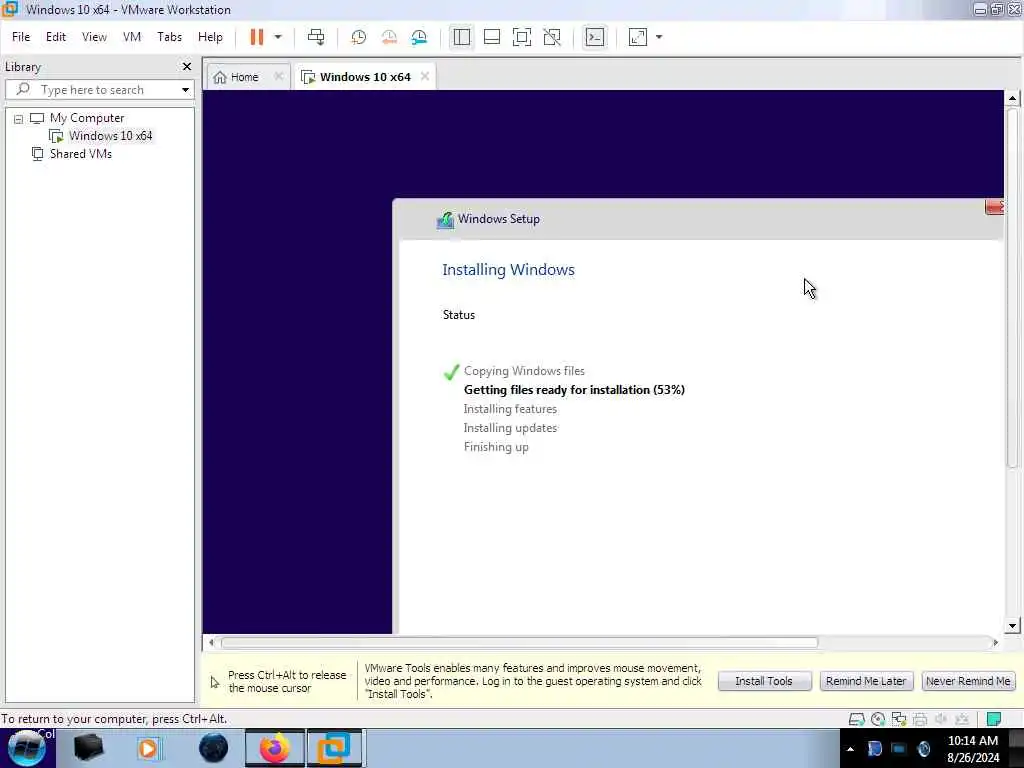
Task: Click the Getting files ready for installation status
Action: (574, 390)
